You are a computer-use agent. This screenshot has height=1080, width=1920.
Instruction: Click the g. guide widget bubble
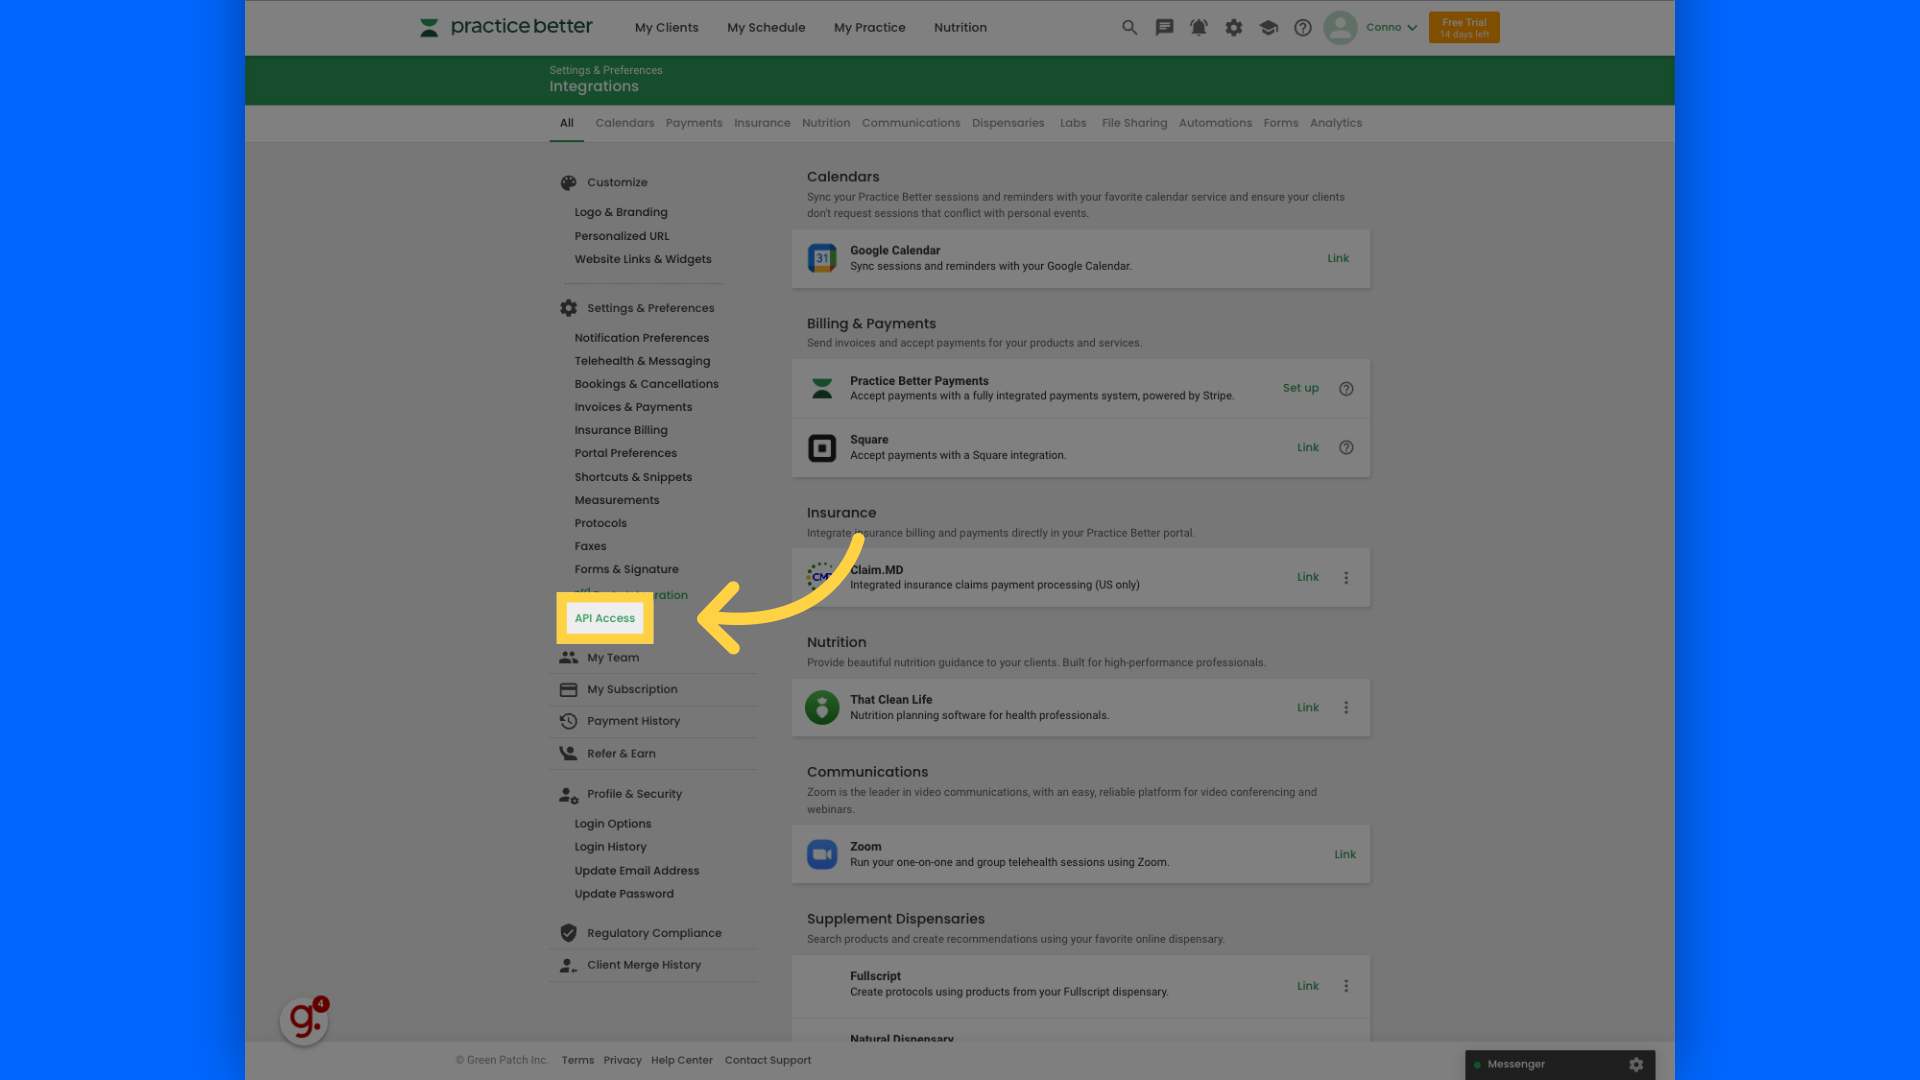304,1021
